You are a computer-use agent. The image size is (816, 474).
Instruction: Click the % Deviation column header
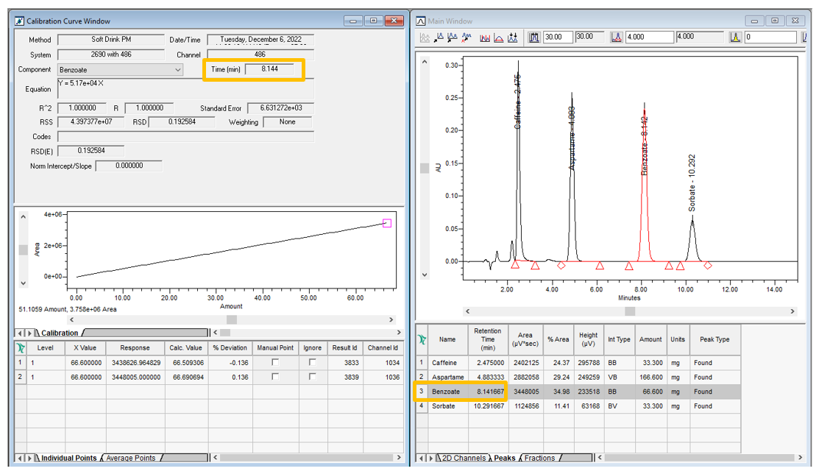[x=230, y=348]
